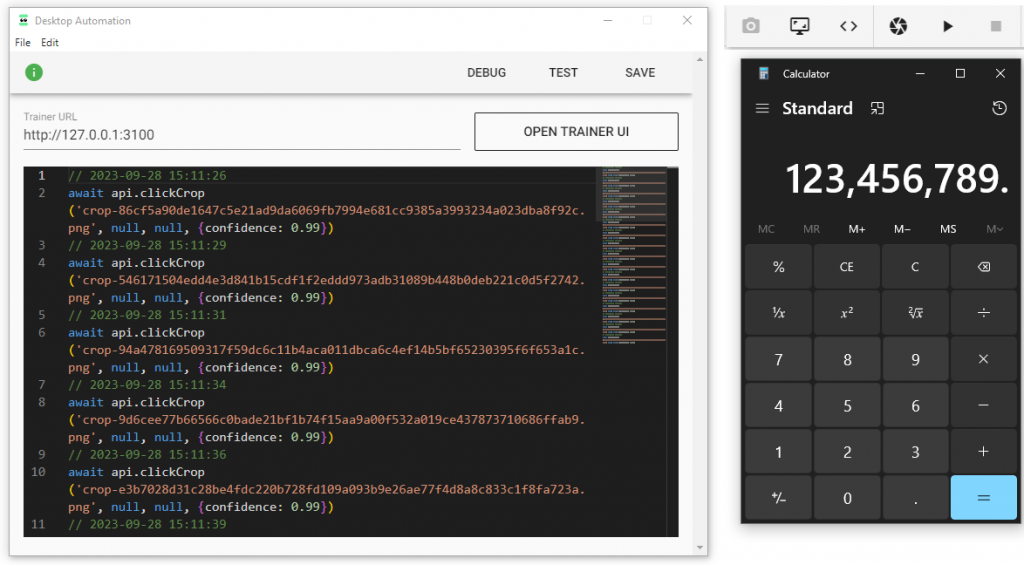Click Calculator MC memory clear

(x=766, y=229)
